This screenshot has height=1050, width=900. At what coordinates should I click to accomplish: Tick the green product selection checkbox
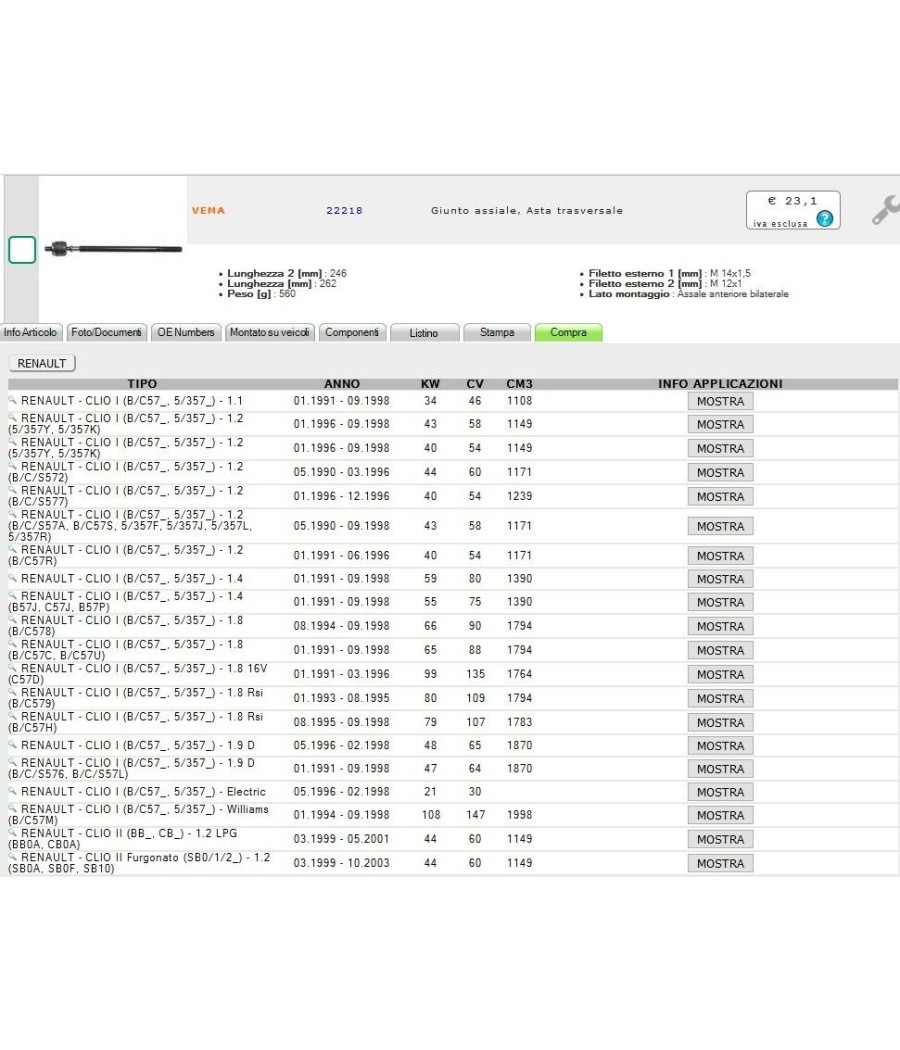(x=22, y=250)
